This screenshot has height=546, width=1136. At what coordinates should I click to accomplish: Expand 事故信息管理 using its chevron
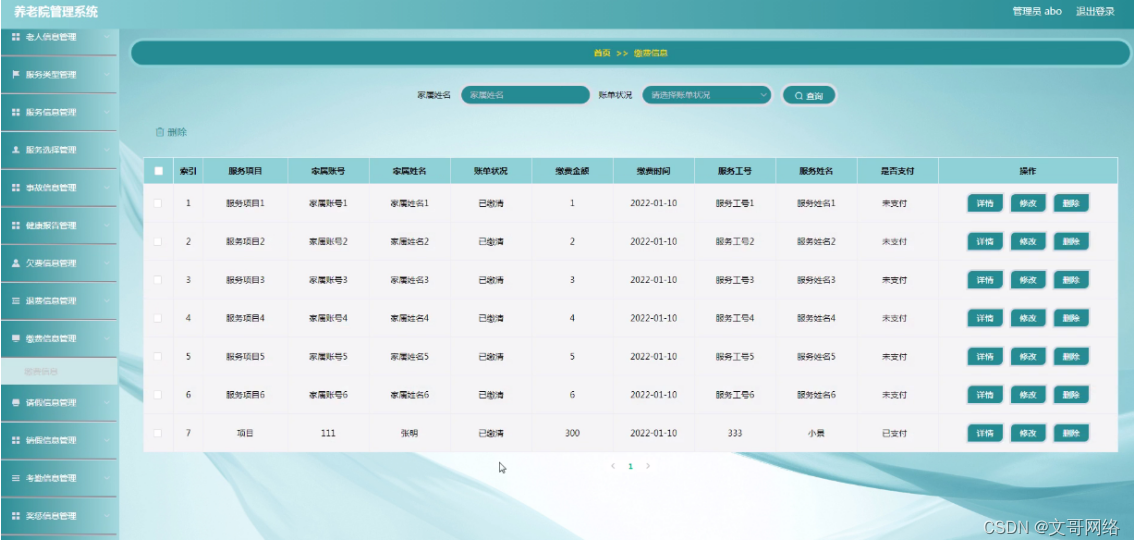106,188
